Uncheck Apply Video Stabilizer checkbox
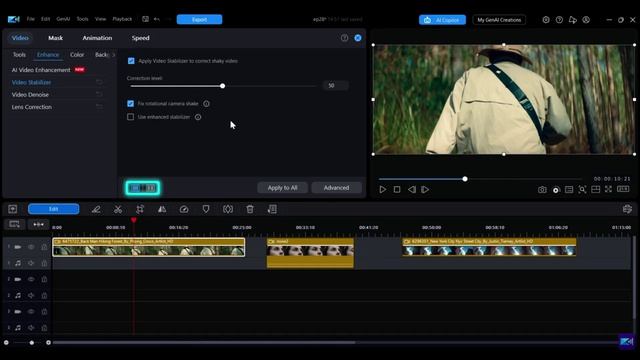640x360 pixels. (x=131, y=61)
